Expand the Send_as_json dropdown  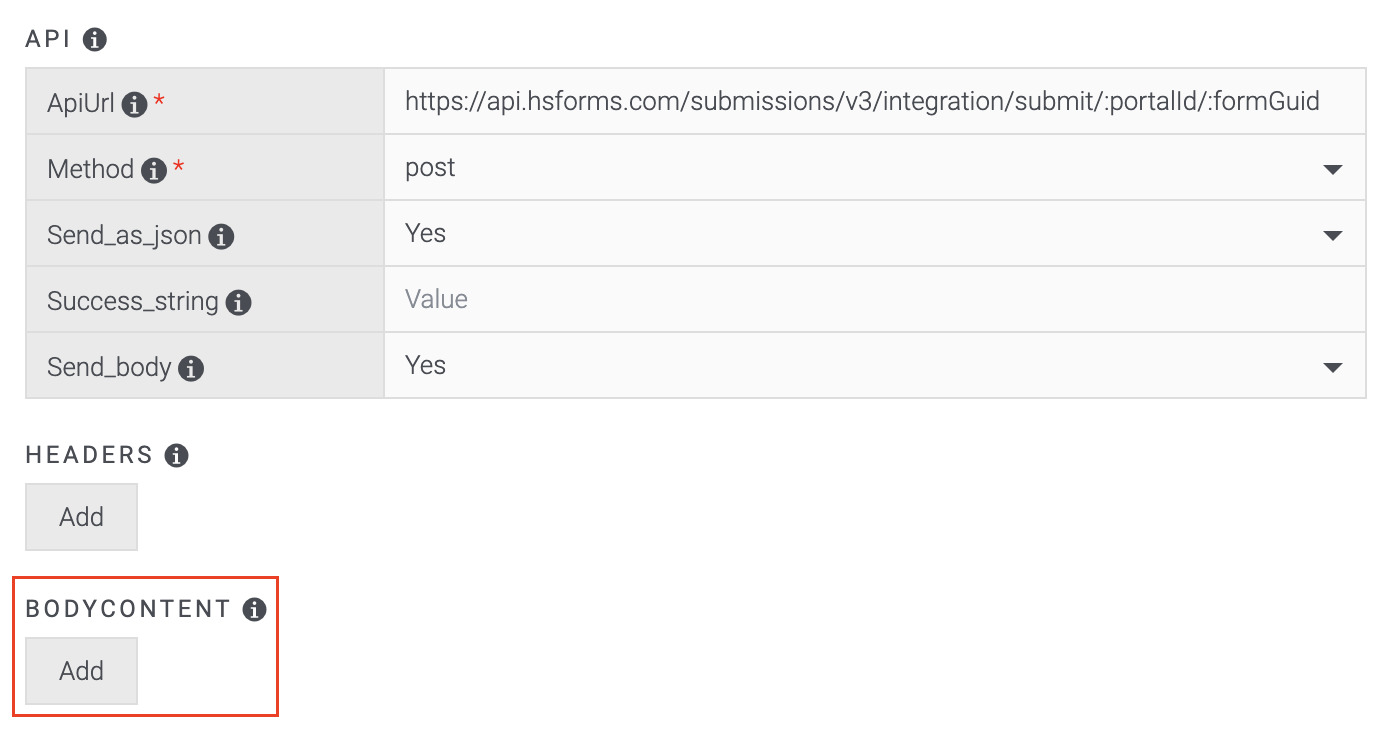coord(874,234)
